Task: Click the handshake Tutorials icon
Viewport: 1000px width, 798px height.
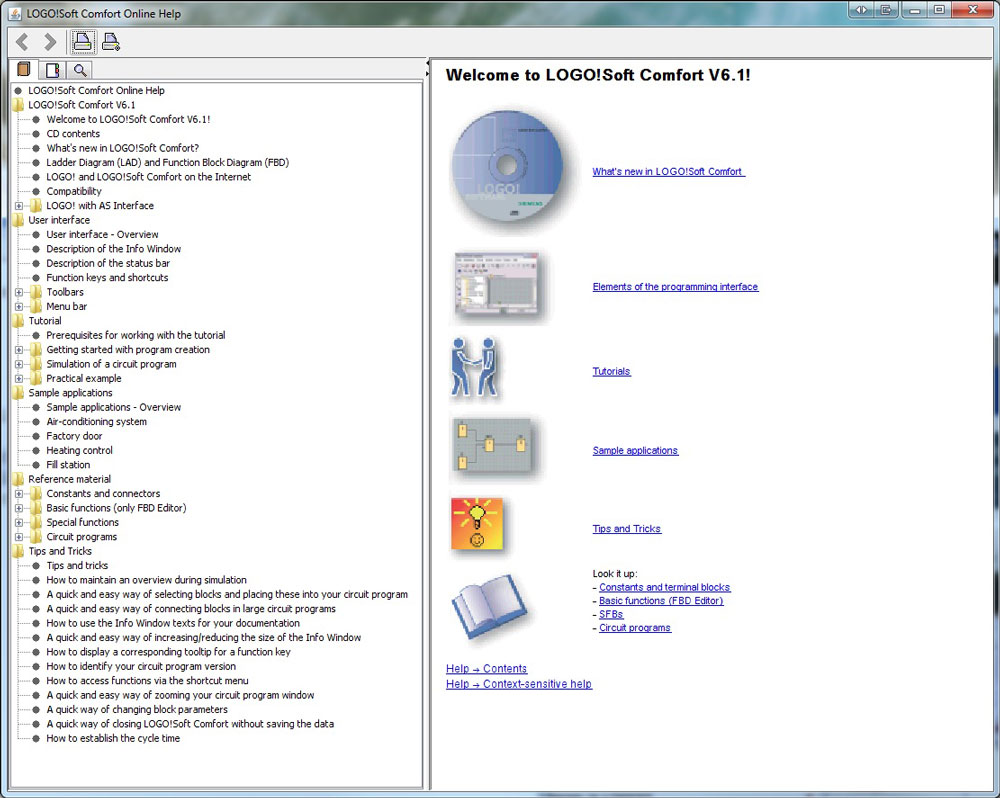Action: point(476,369)
